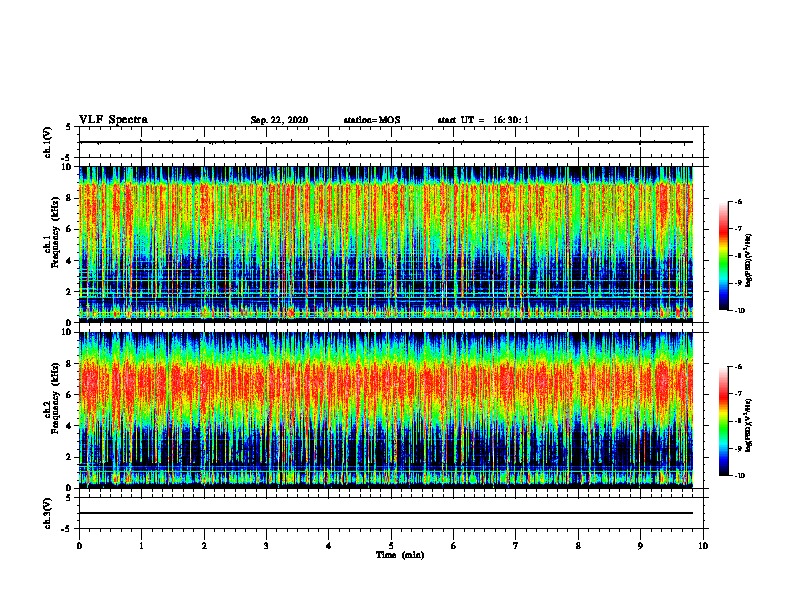Click the ch.1 frequency tick label "6"

tap(69, 230)
